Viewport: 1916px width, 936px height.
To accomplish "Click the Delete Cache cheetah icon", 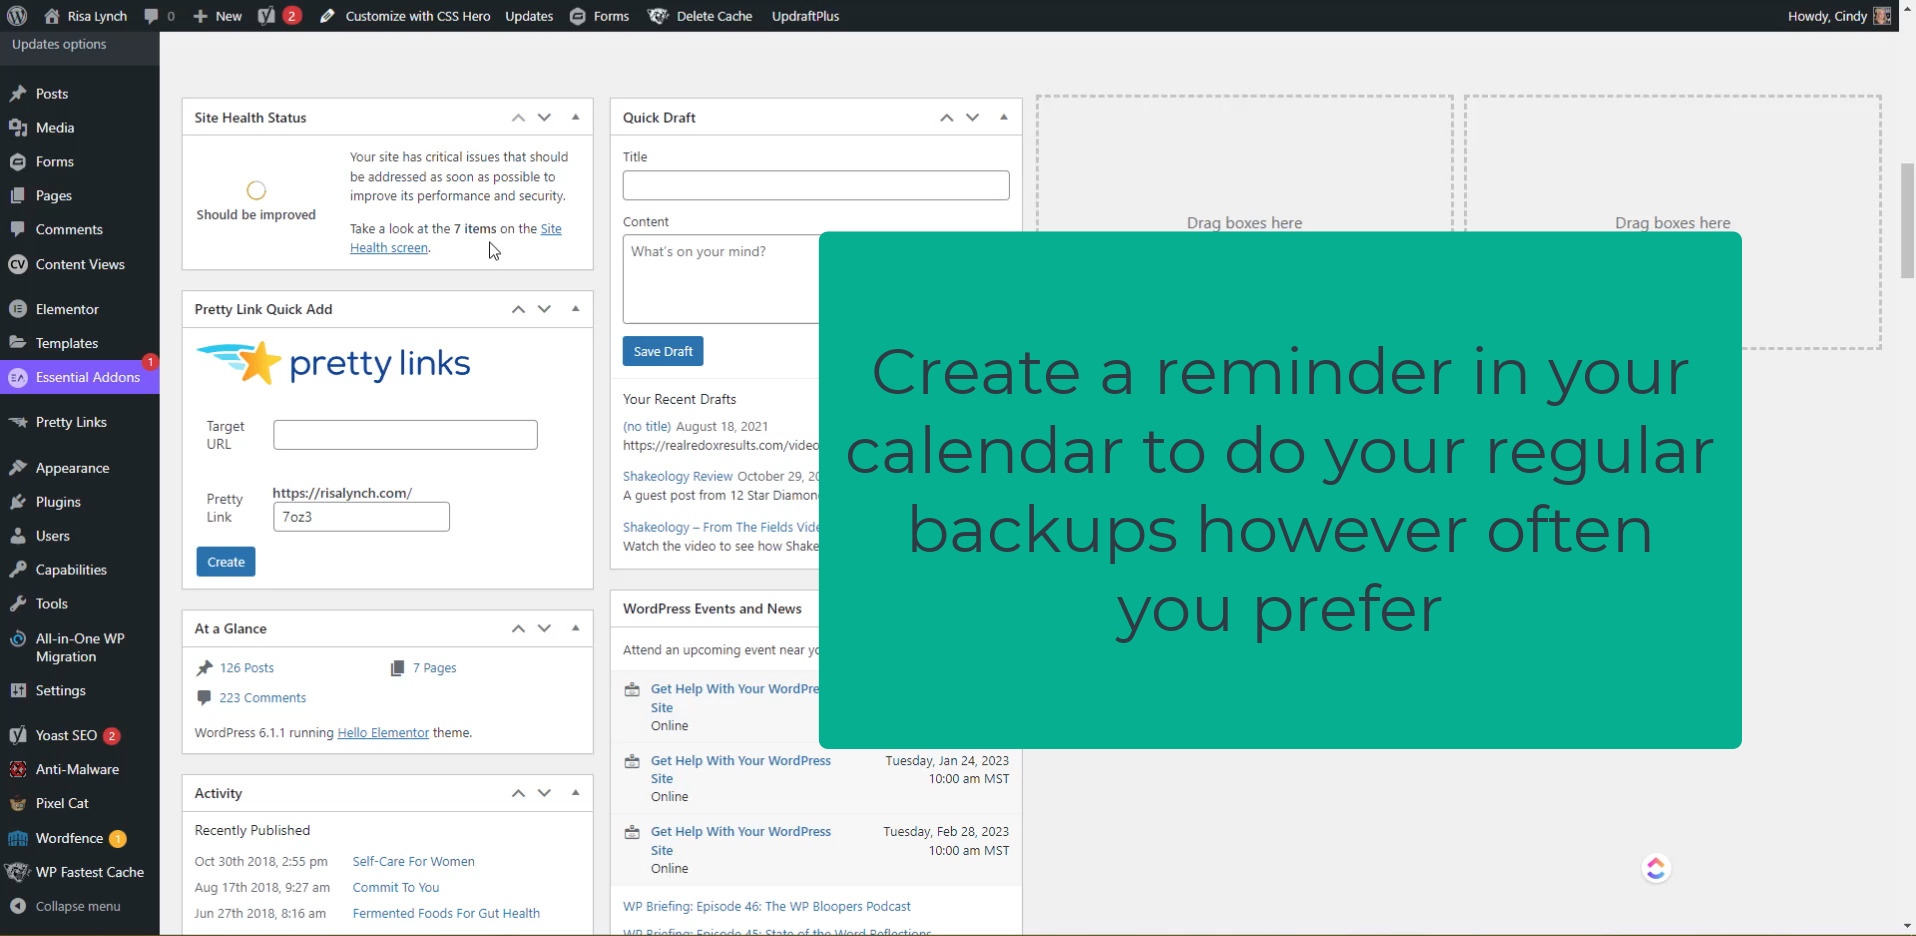I will pos(658,16).
